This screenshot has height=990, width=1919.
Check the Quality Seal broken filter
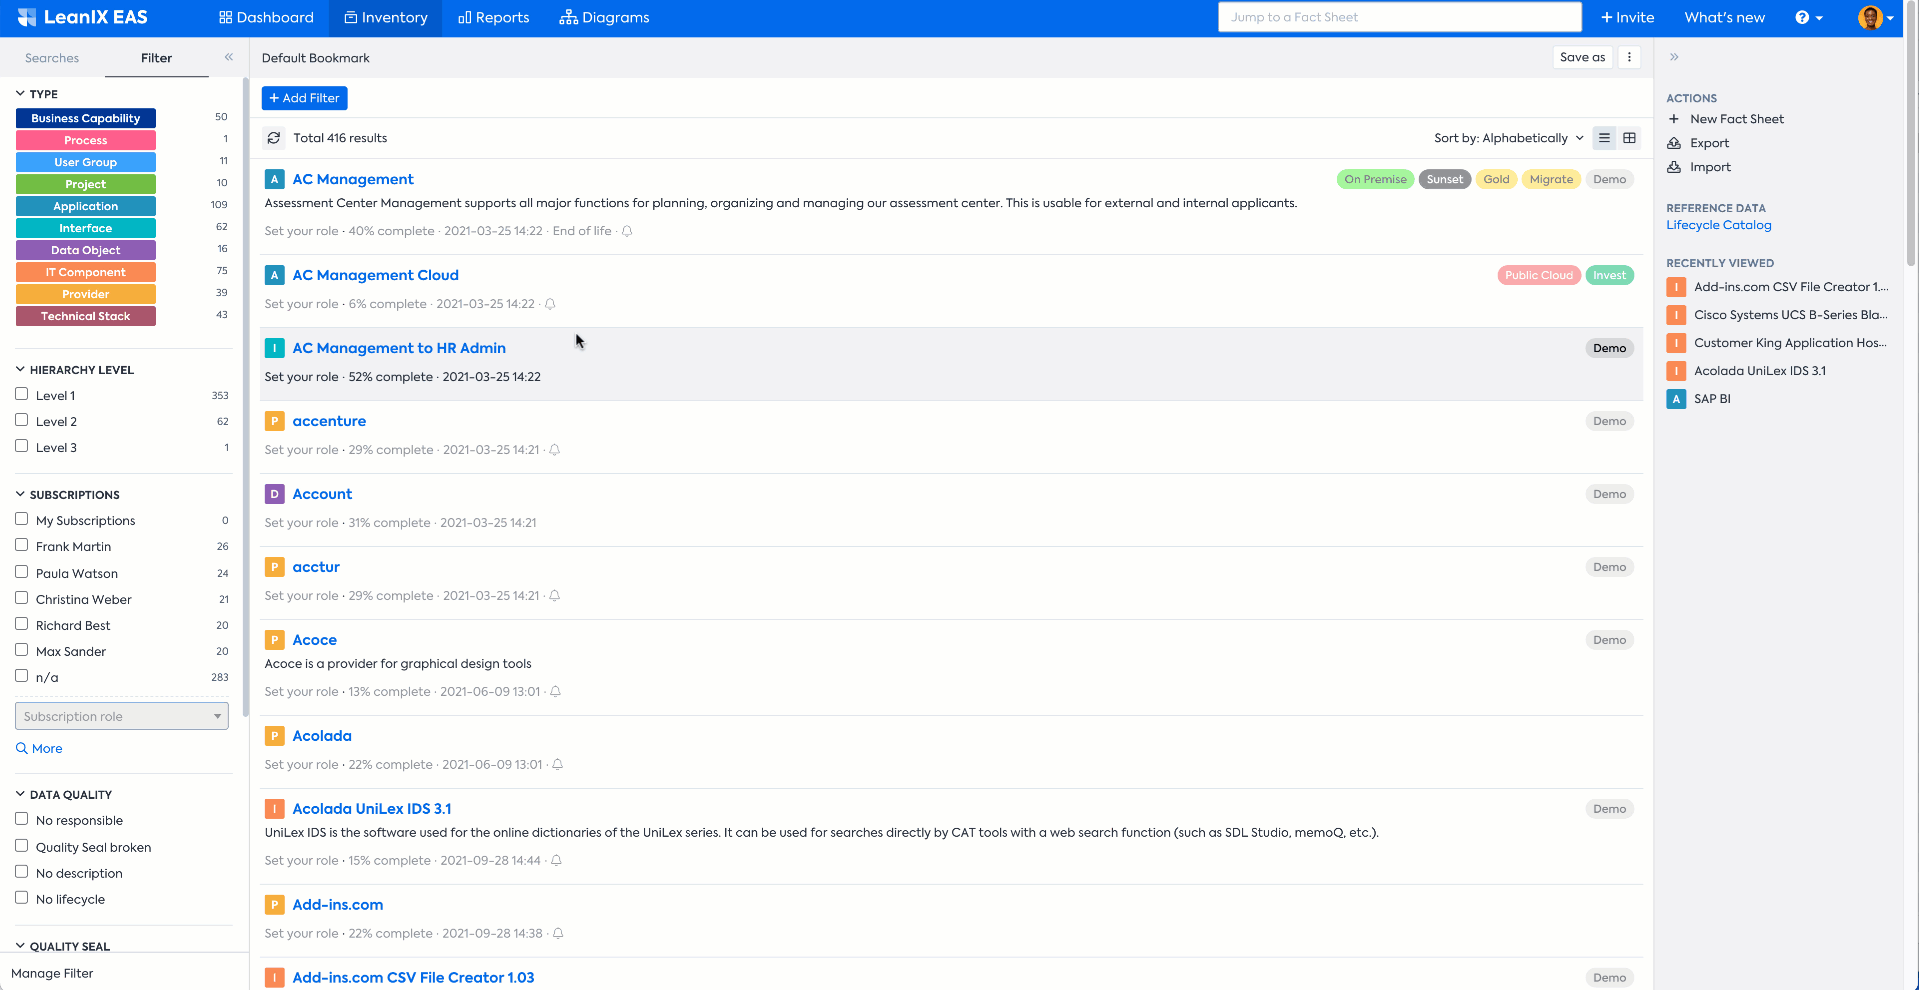click(22, 846)
